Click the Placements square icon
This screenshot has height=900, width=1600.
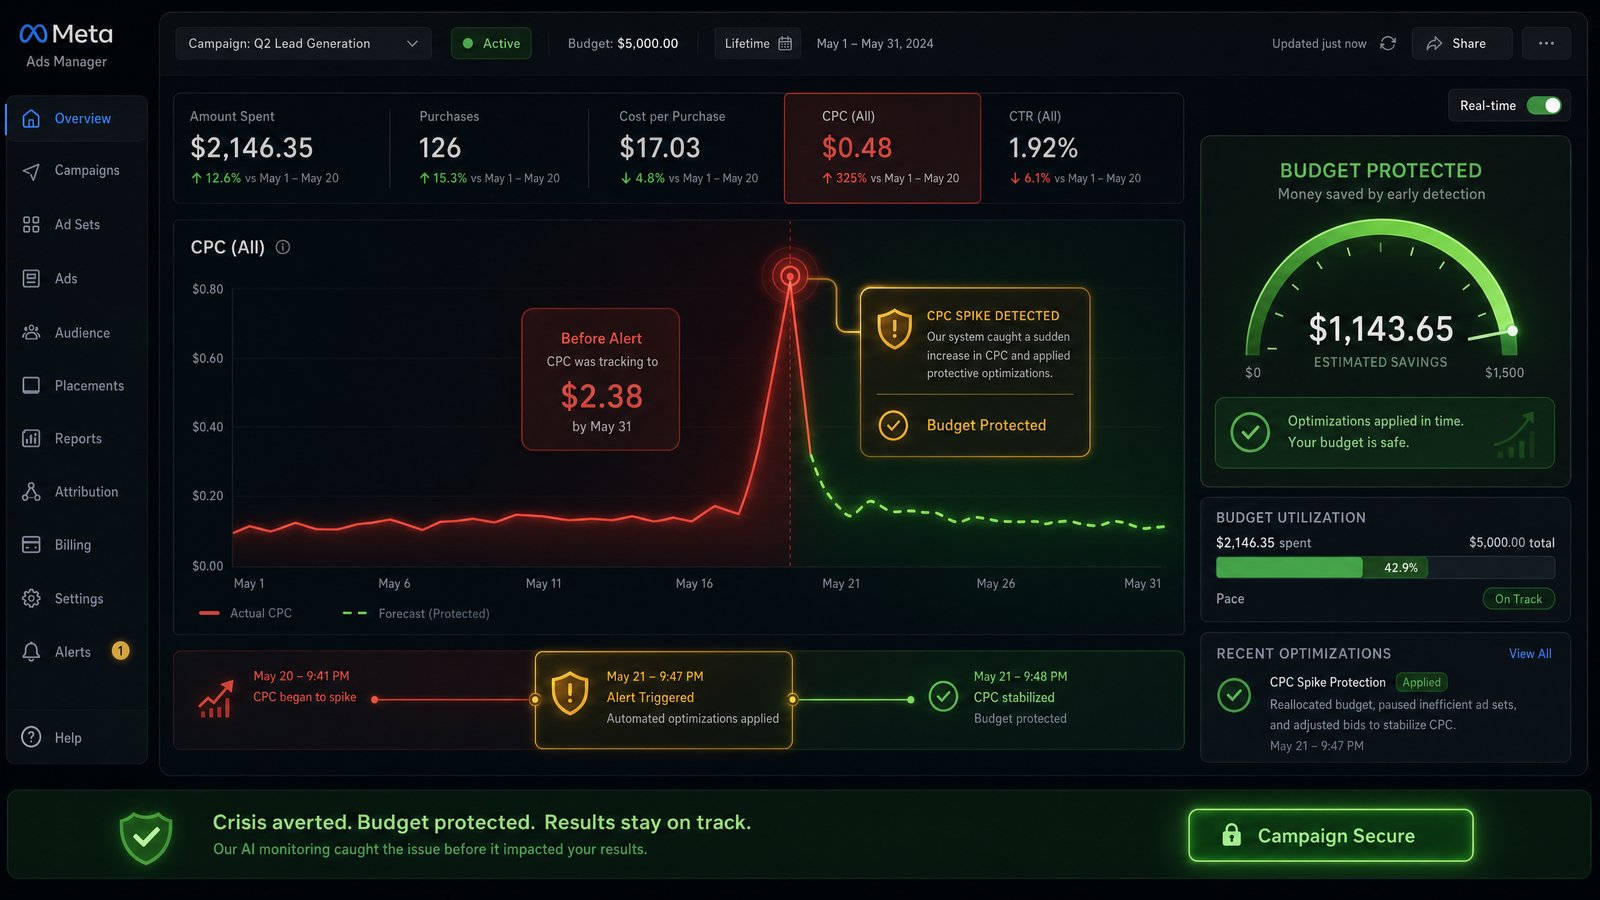[x=31, y=385]
